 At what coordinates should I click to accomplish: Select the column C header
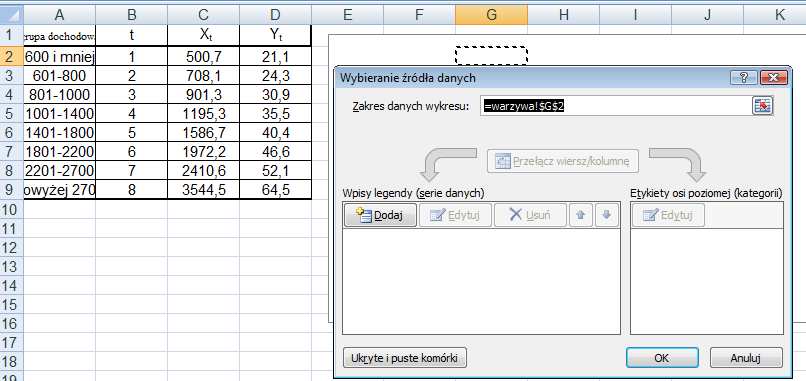(x=203, y=15)
